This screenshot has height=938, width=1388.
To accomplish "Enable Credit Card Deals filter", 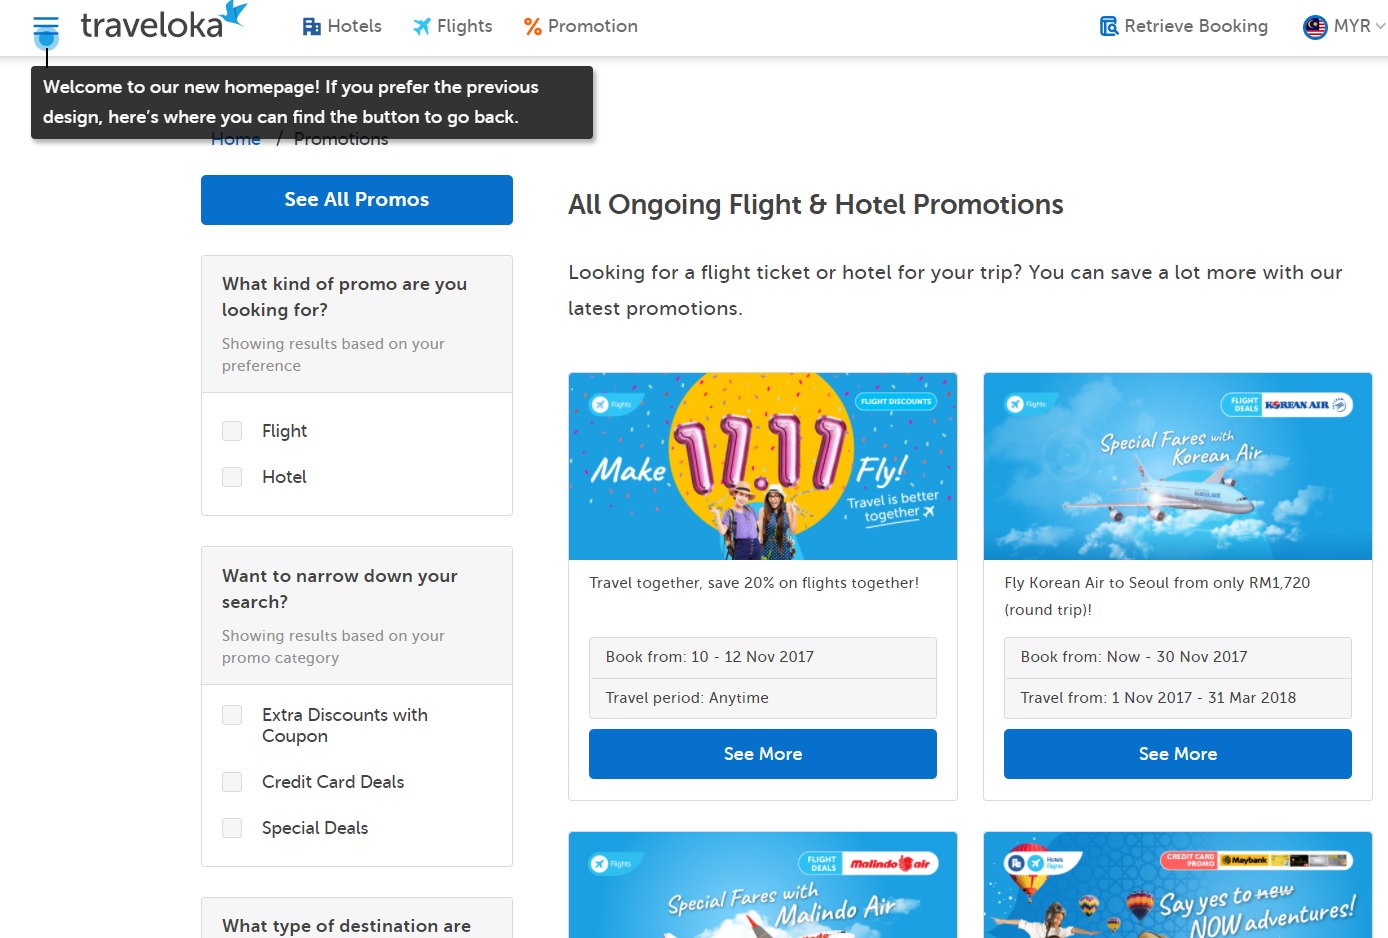I will pos(232,782).
